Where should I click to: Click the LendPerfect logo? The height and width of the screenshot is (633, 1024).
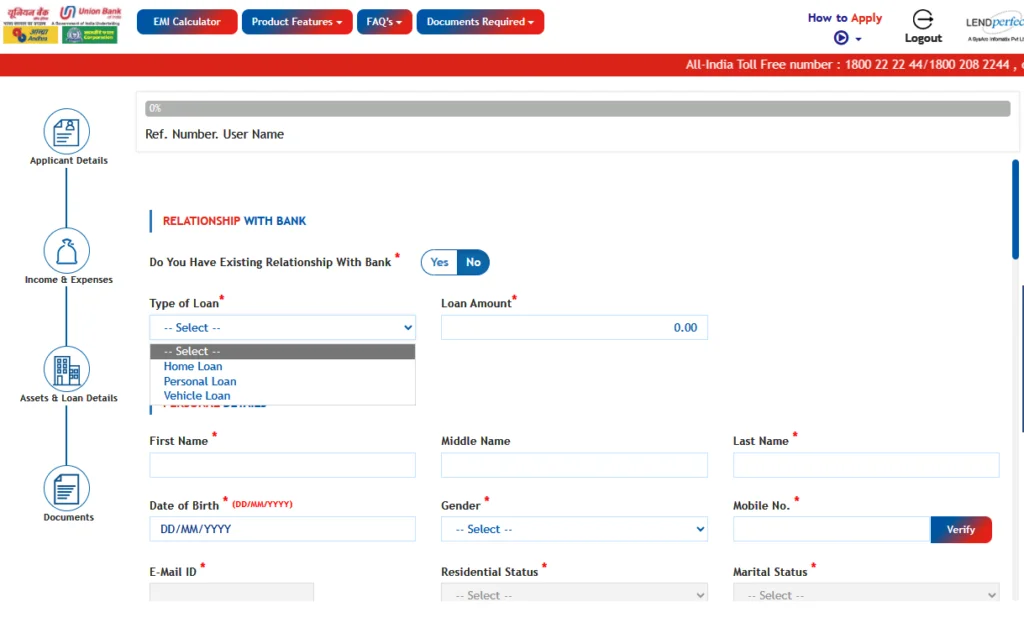pos(993,25)
